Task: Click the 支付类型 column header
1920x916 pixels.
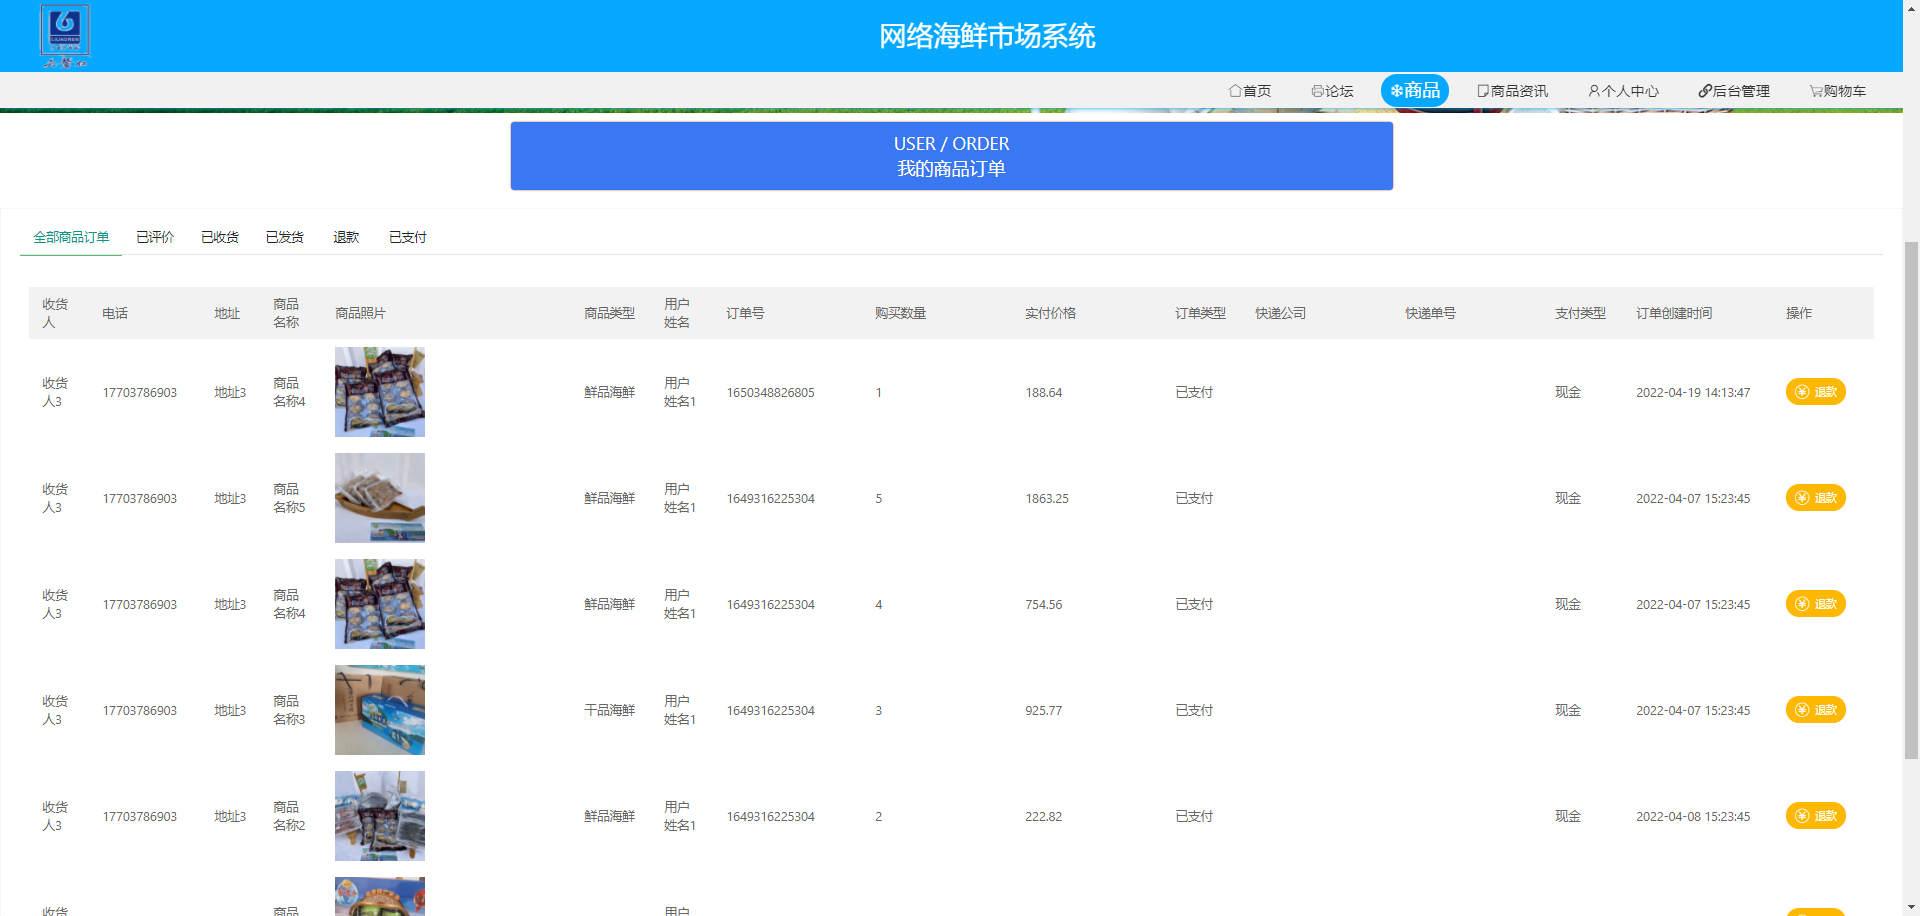Action: pyautogui.click(x=1580, y=313)
